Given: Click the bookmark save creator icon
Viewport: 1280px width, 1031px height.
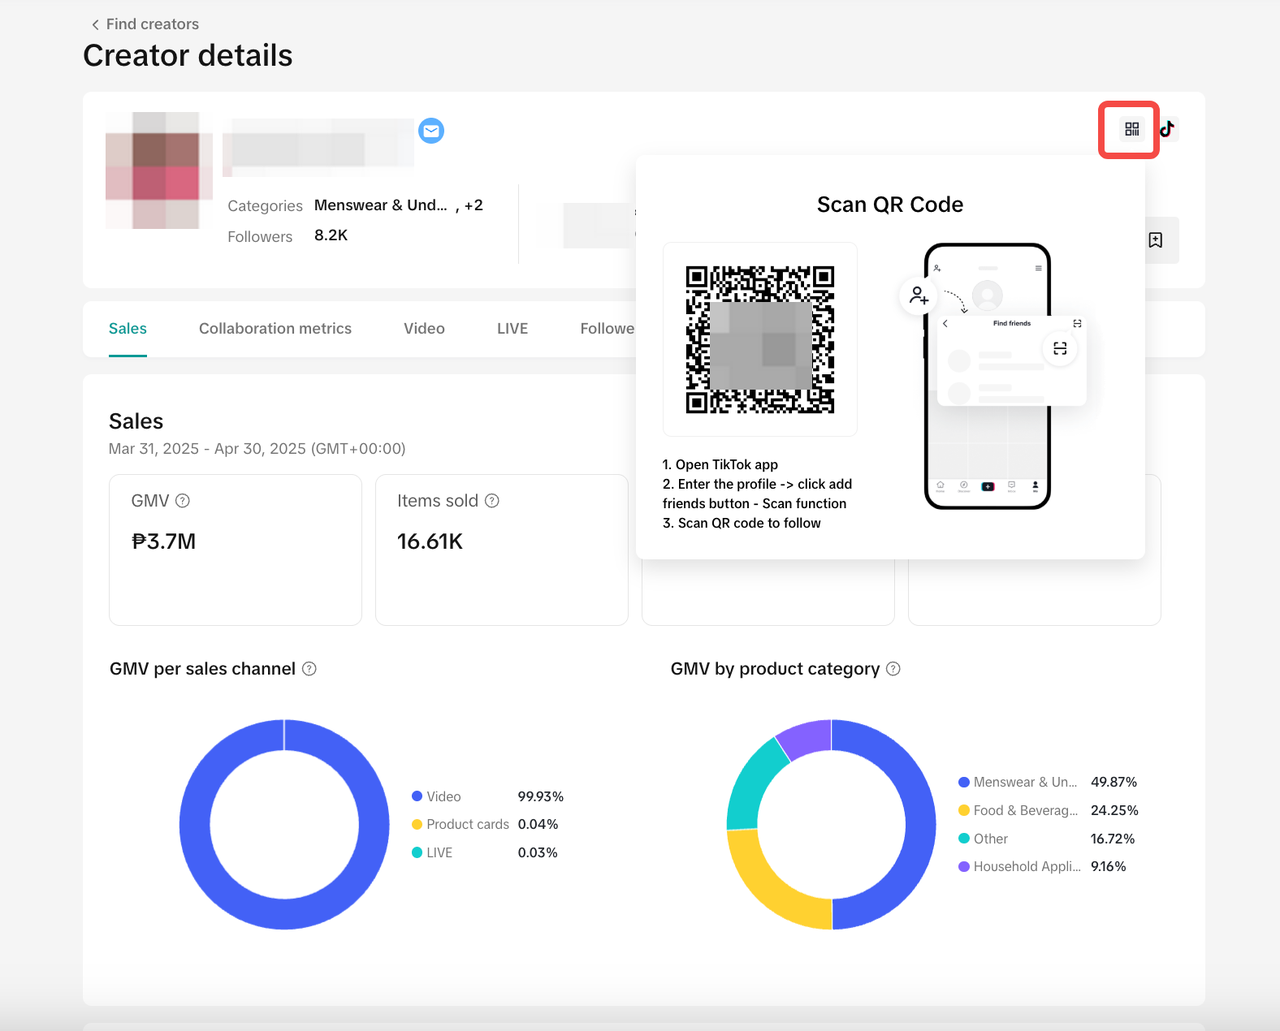Looking at the screenshot, I should click(1156, 240).
